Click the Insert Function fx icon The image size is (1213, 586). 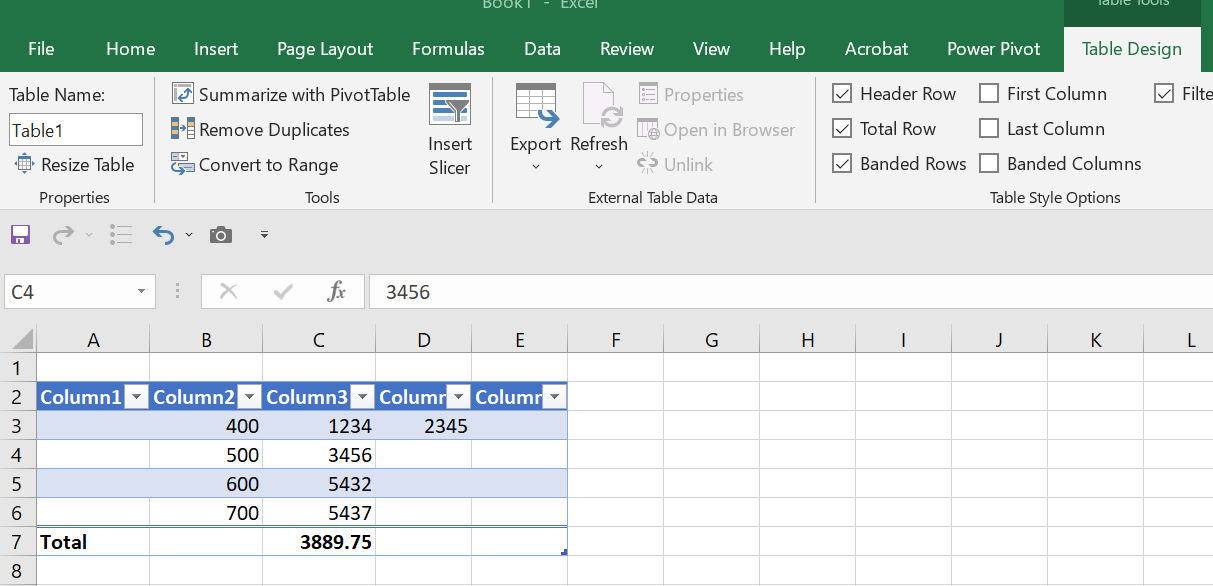pos(337,292)
